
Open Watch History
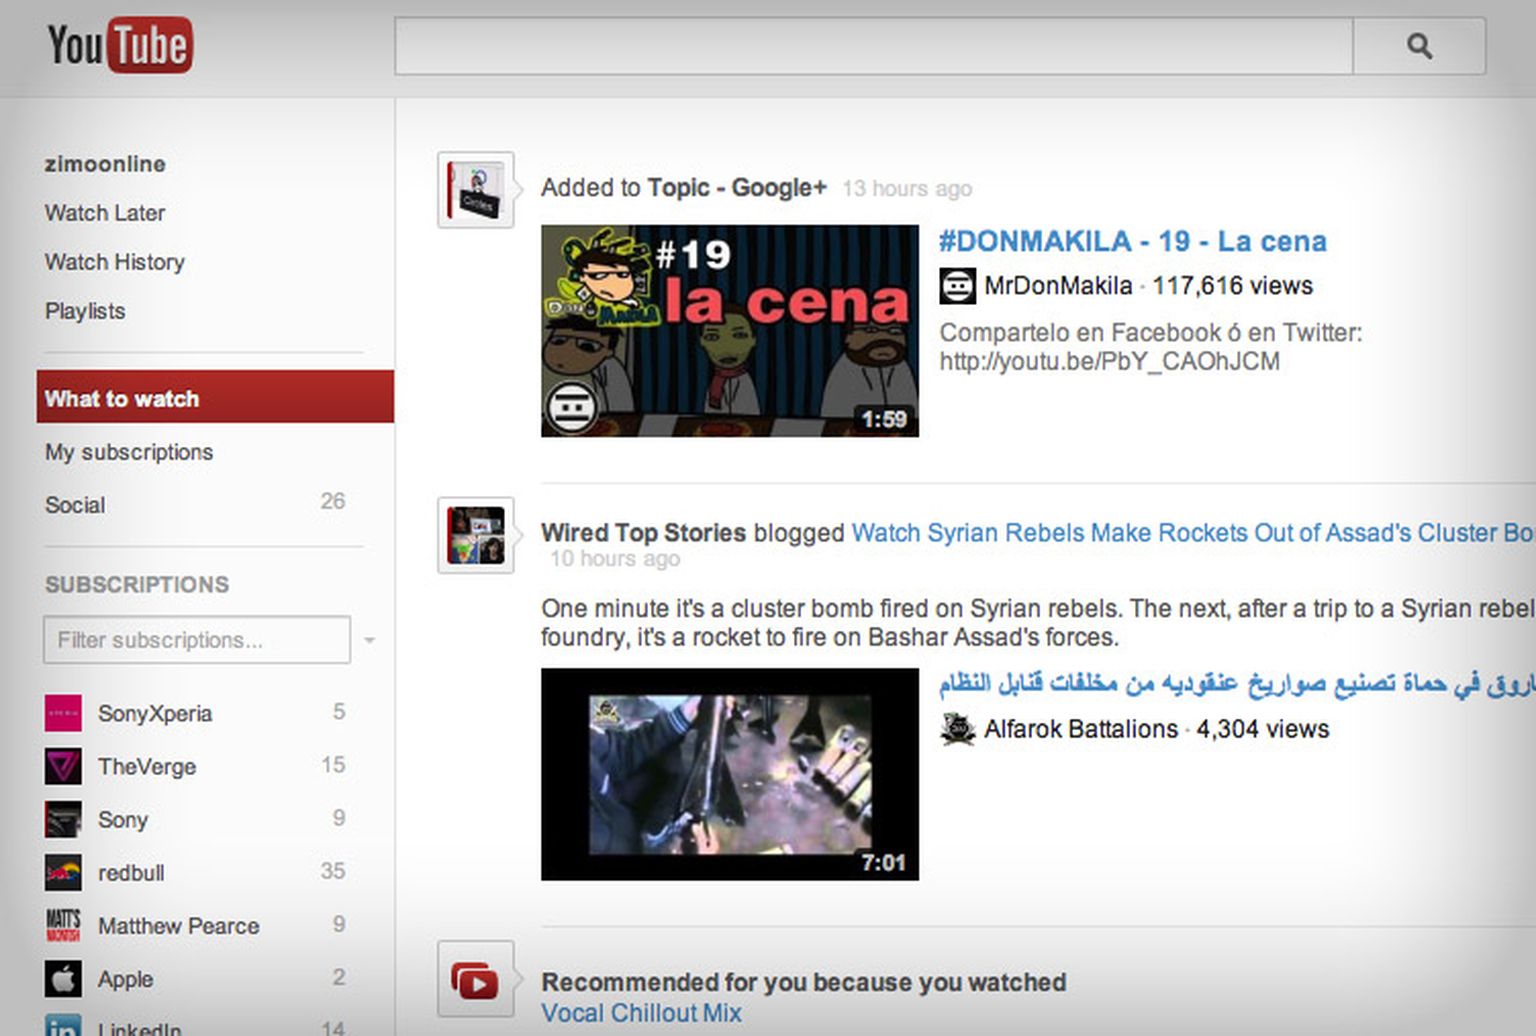(x=115, y=262)
